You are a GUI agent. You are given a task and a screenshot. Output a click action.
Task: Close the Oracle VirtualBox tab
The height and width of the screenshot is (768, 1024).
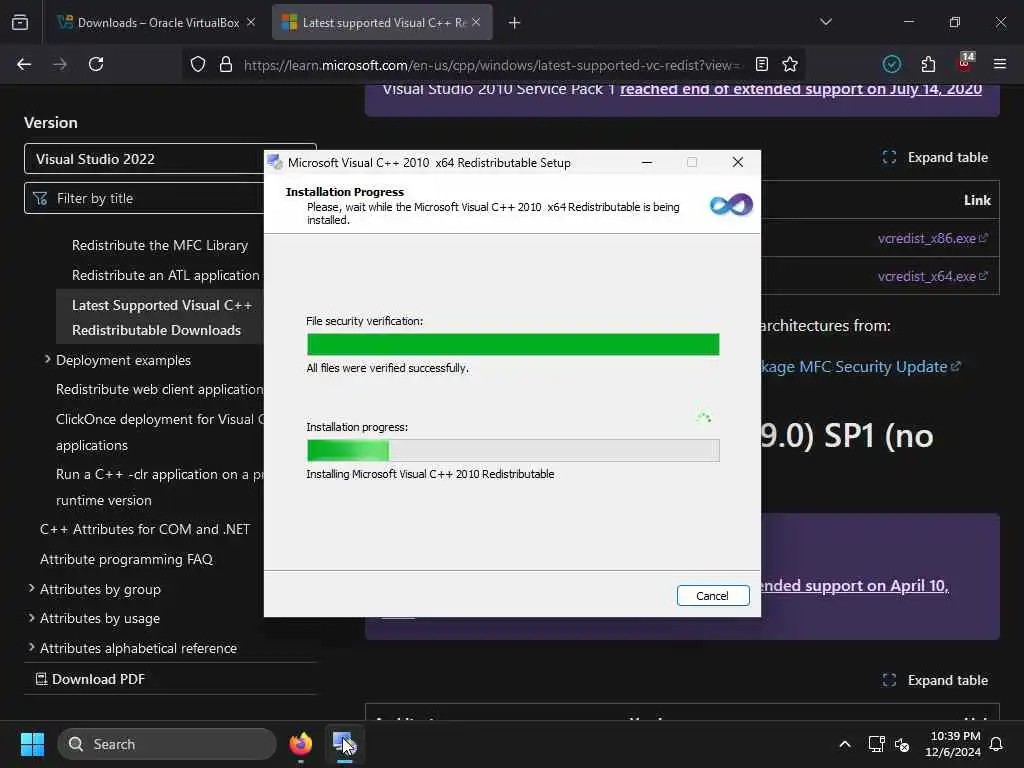[x=251, y=22]
